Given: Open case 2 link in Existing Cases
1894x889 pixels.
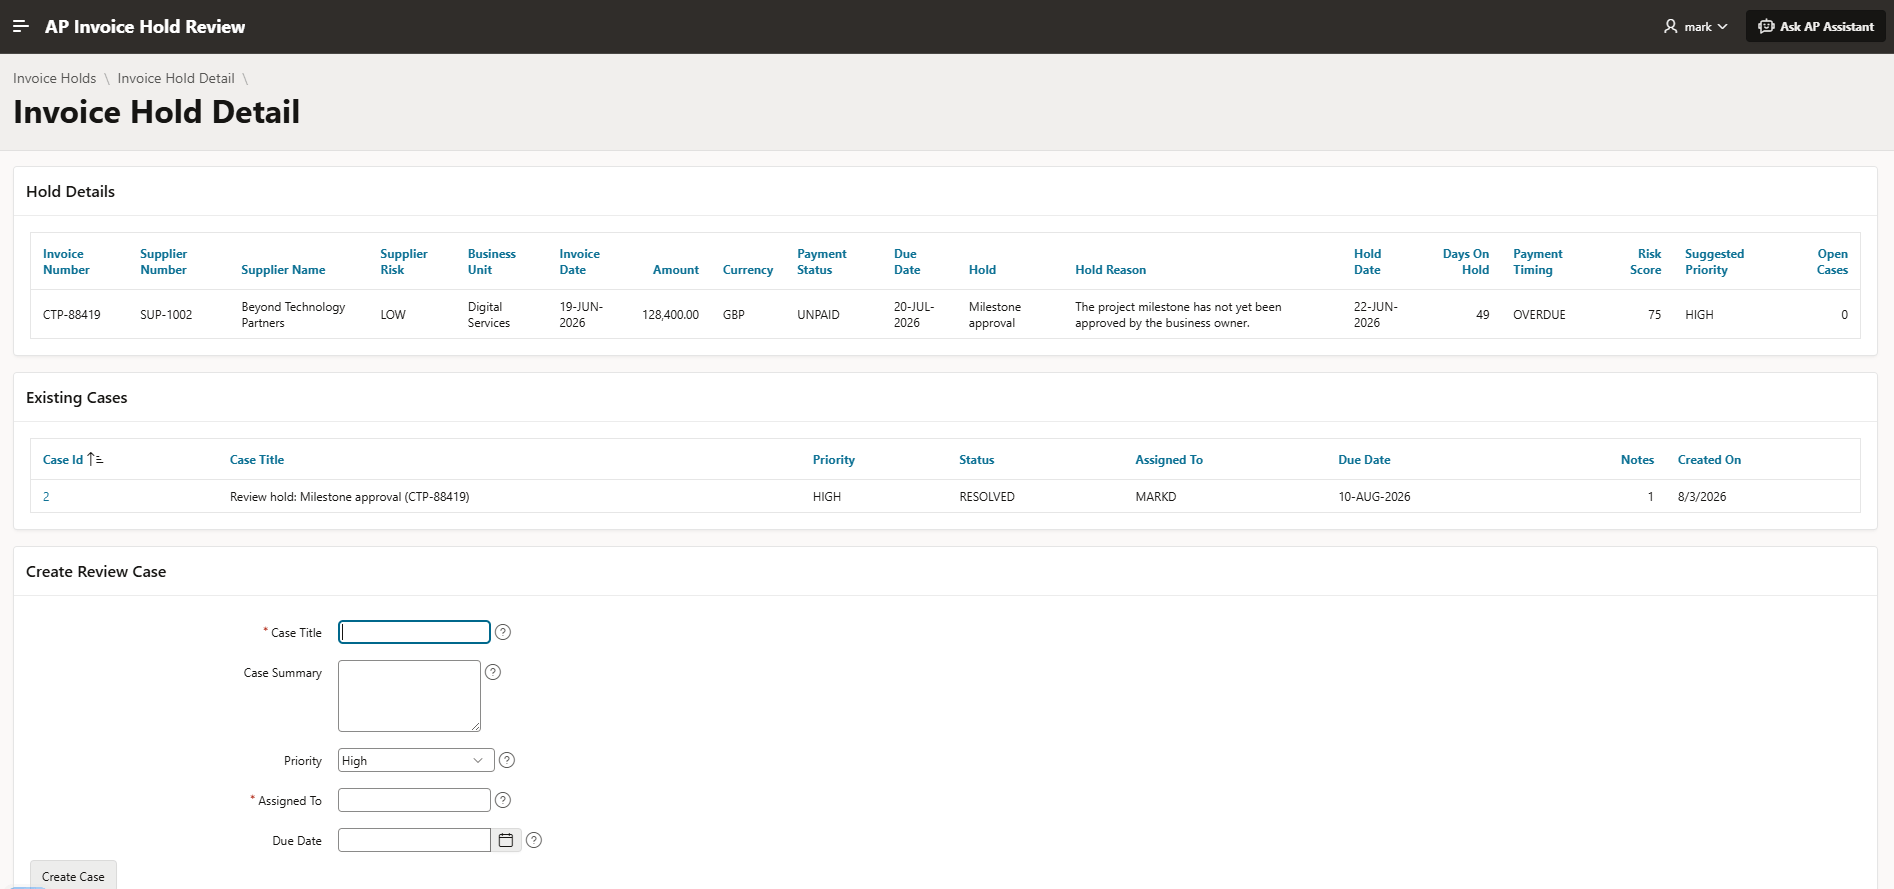Looking at the screenshot, I should [46, 496].
